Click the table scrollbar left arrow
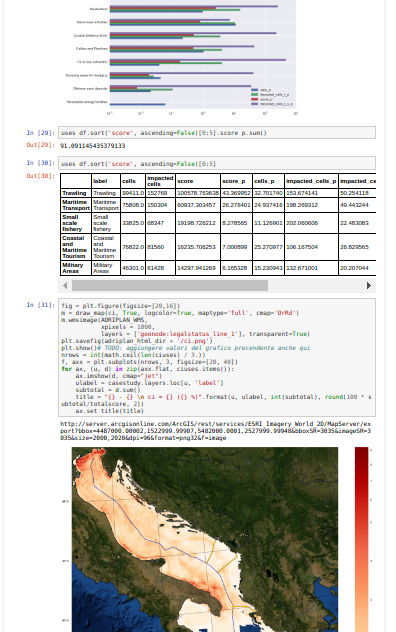Screen dimensions: 396x632 [65, 285]
